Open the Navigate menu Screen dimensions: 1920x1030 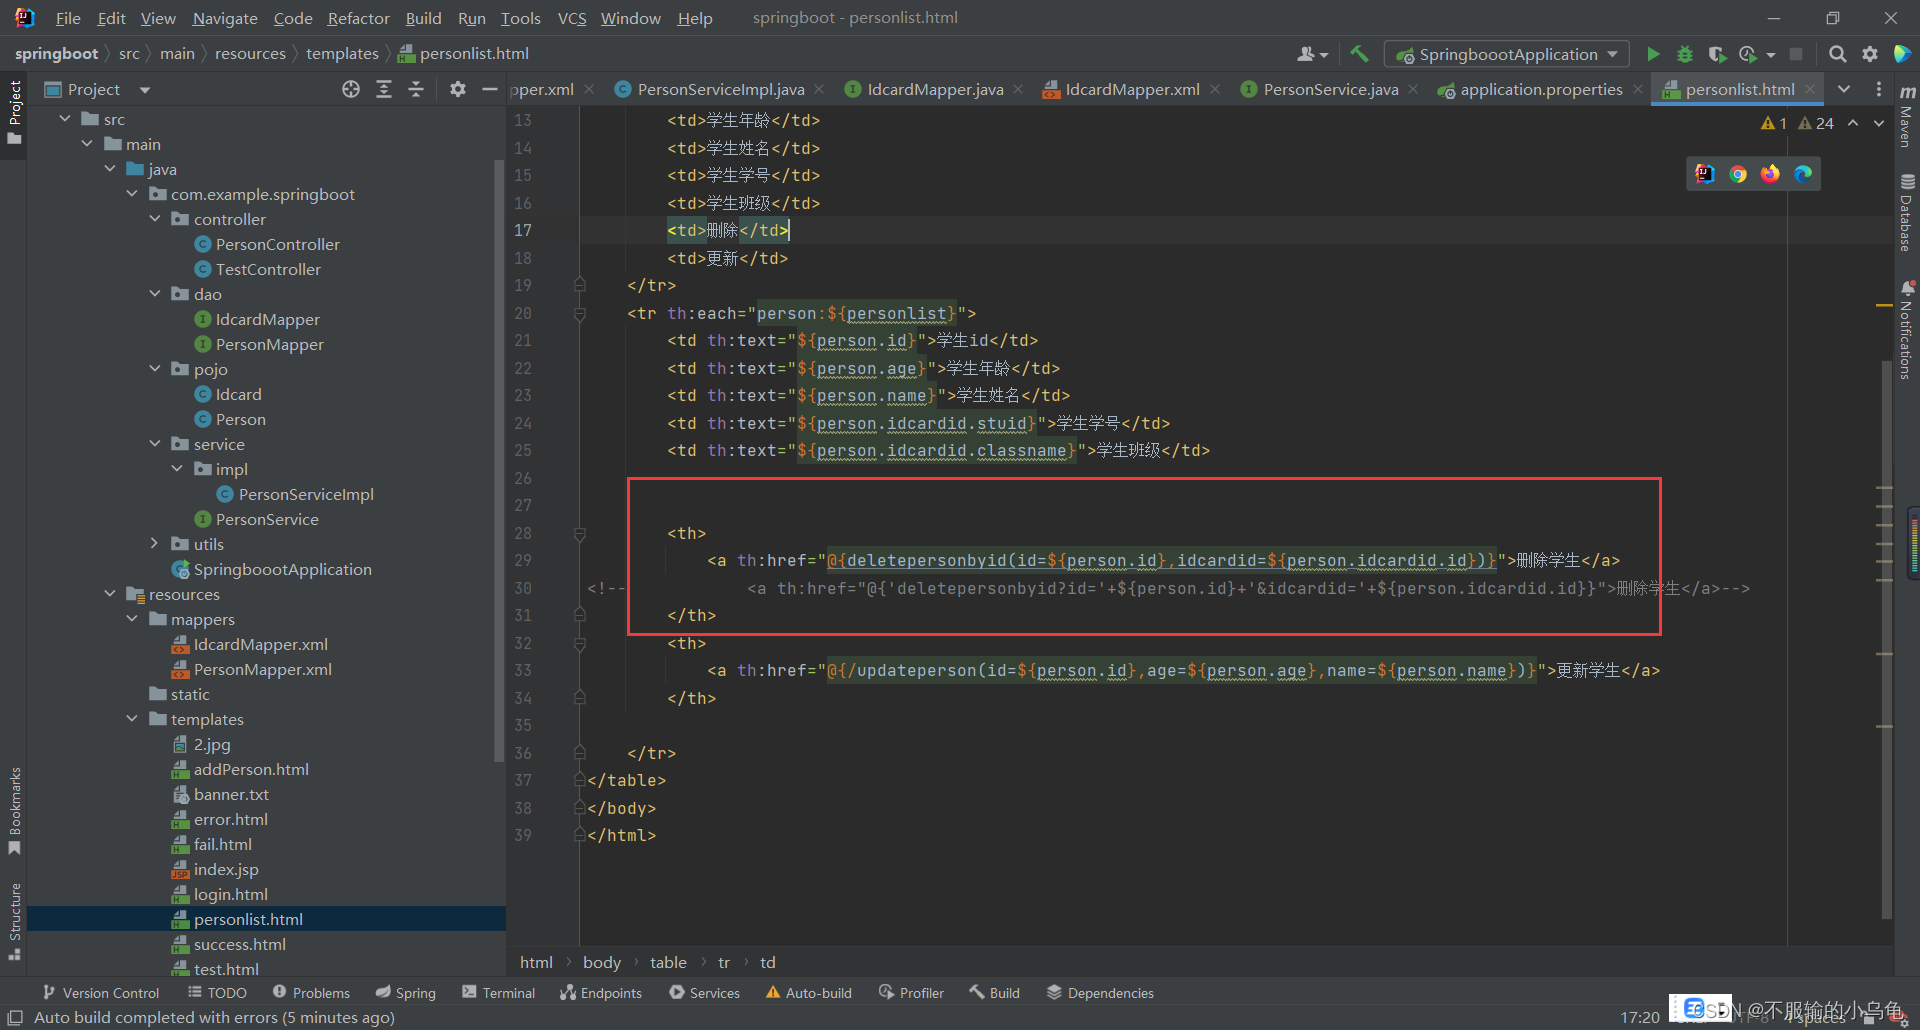(225, 18)
